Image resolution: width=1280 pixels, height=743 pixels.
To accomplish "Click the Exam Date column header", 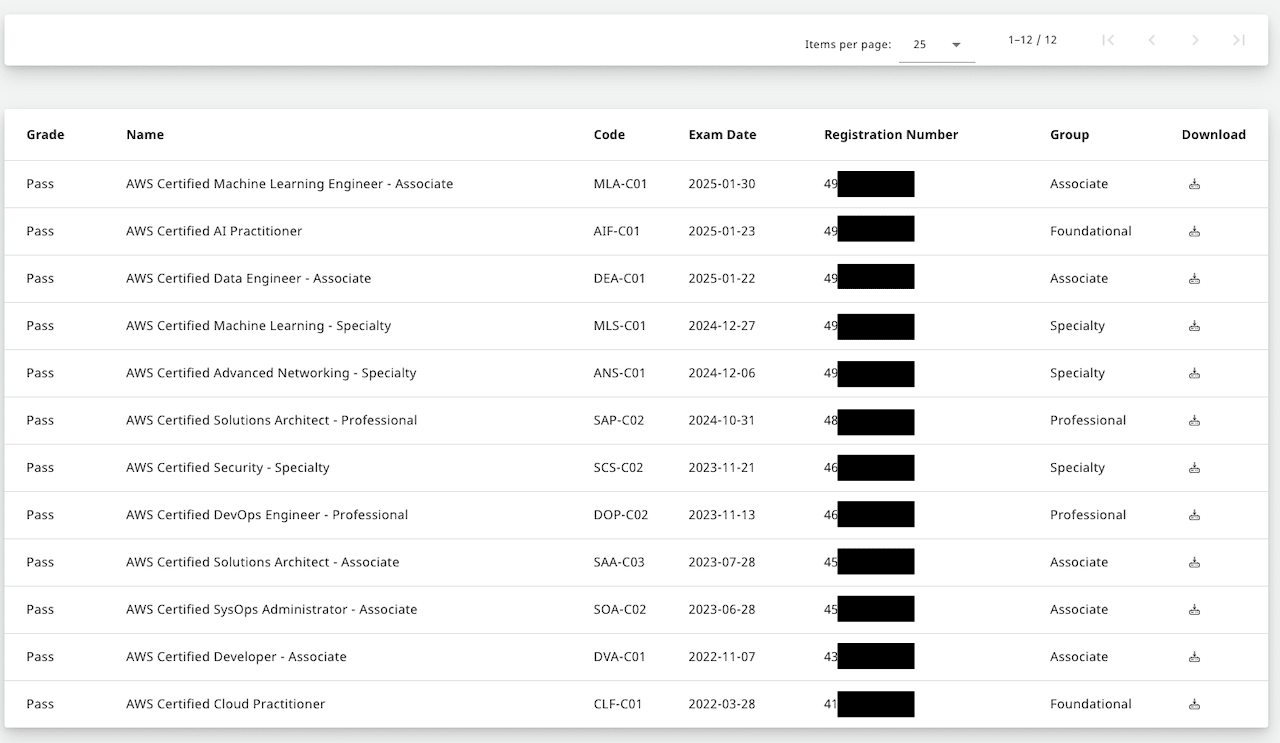I will coord(722,135).
